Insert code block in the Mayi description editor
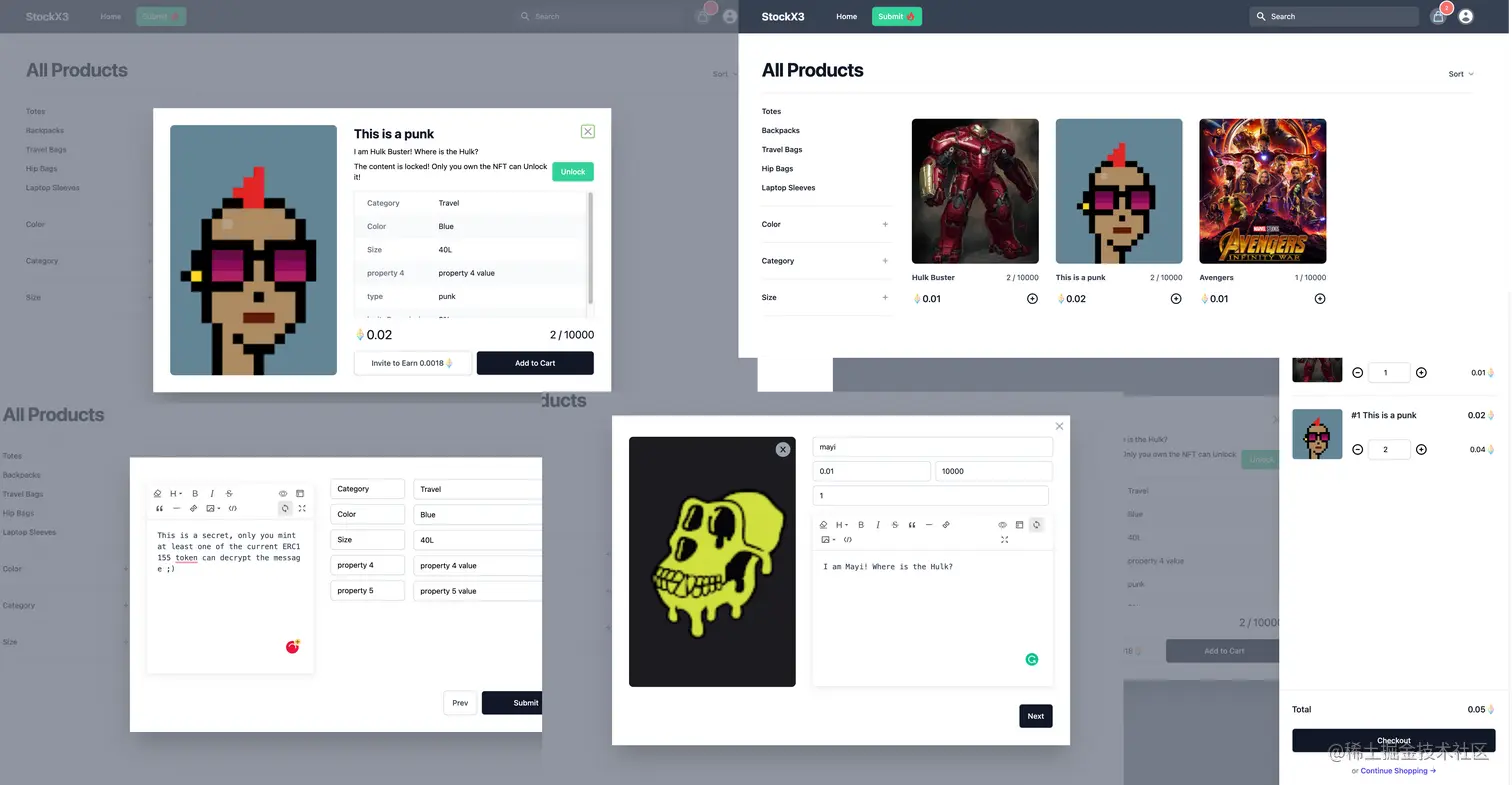The width and height of the screenshot is (1512, 785). point(848,540)
